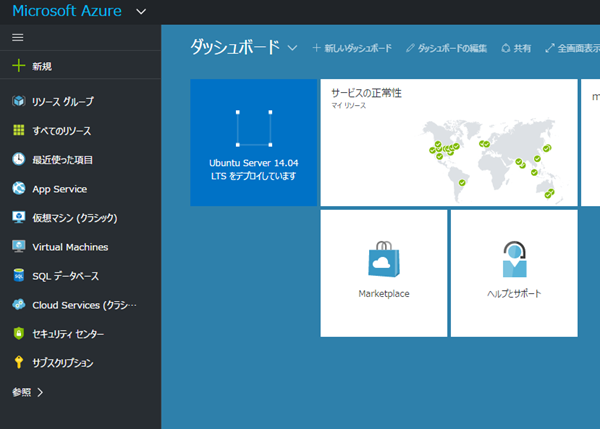600x429 pixels.
Task: Open the ヘルプとサポート tile
Action: [514, 273]
